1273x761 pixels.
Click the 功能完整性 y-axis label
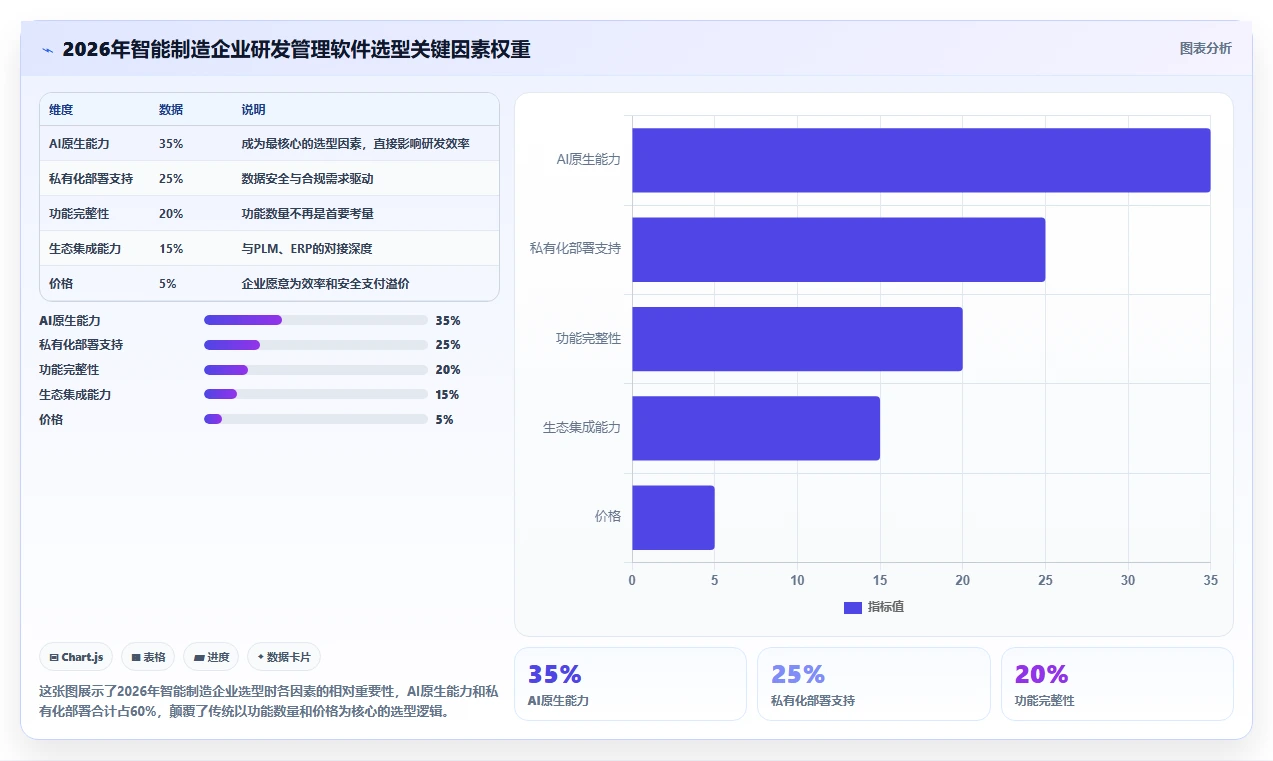(588, 339)
